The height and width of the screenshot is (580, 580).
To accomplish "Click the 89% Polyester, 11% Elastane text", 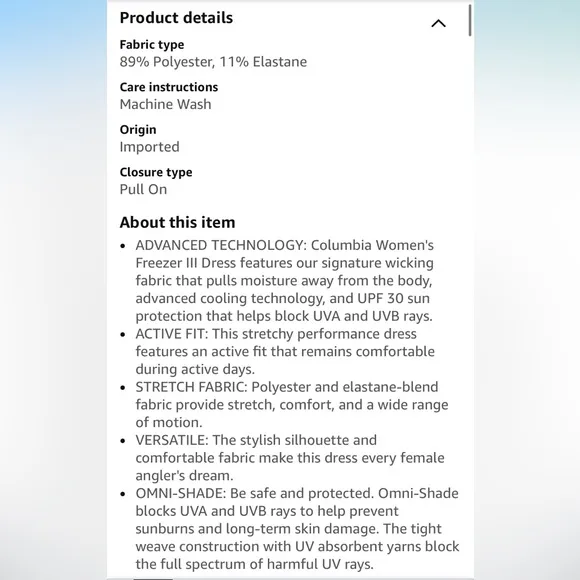I will click(x=213, y=62).
